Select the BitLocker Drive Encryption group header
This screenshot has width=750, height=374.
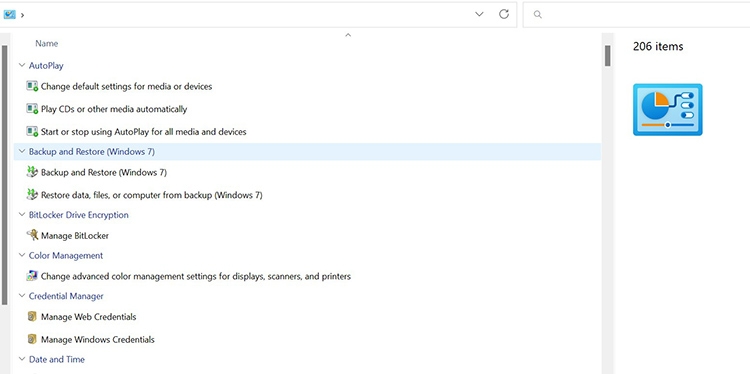(78, 215)
